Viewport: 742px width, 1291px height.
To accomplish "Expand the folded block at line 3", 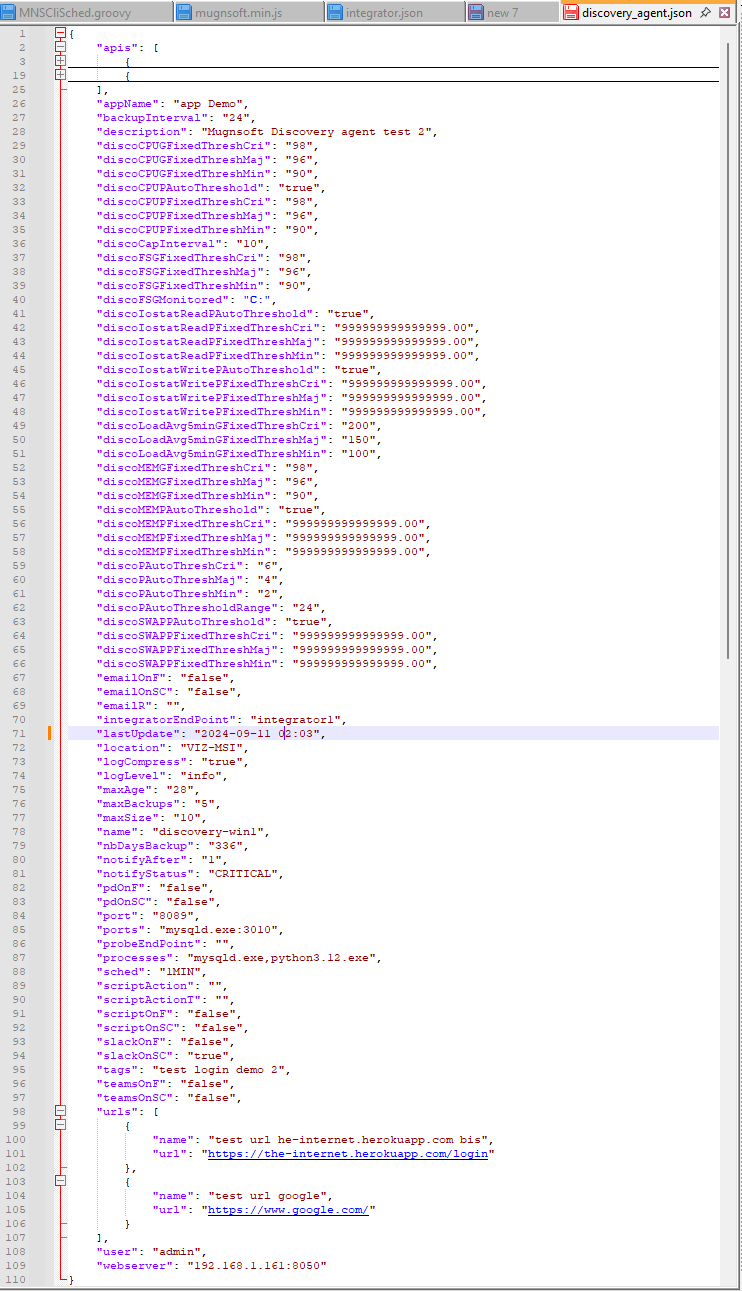I will click(x=61, y=61).
